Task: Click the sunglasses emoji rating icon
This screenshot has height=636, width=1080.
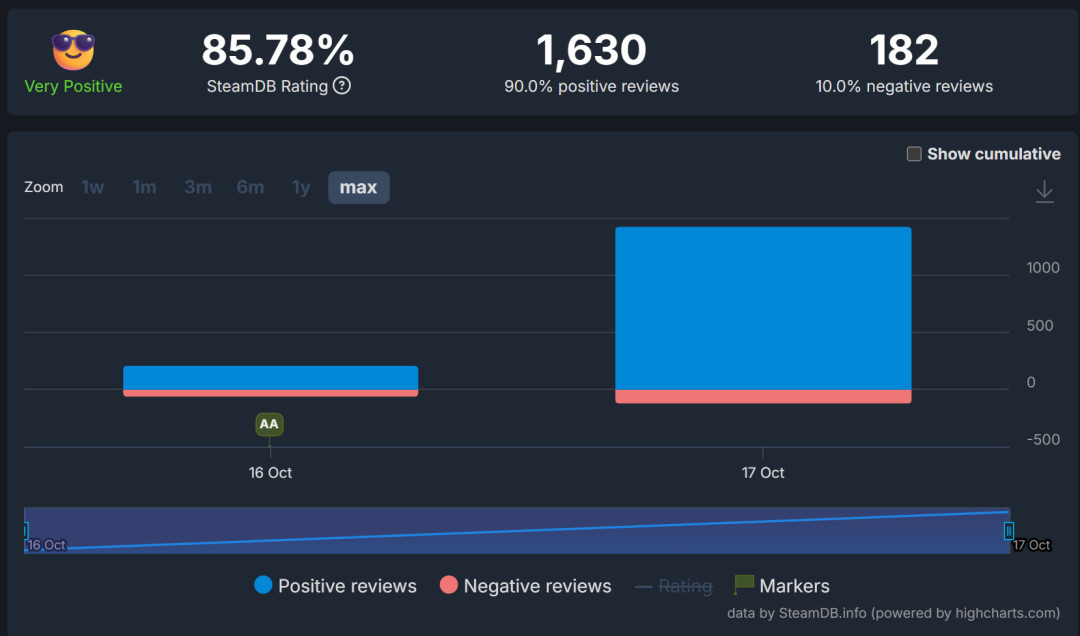Action: [x=73, y=50]
